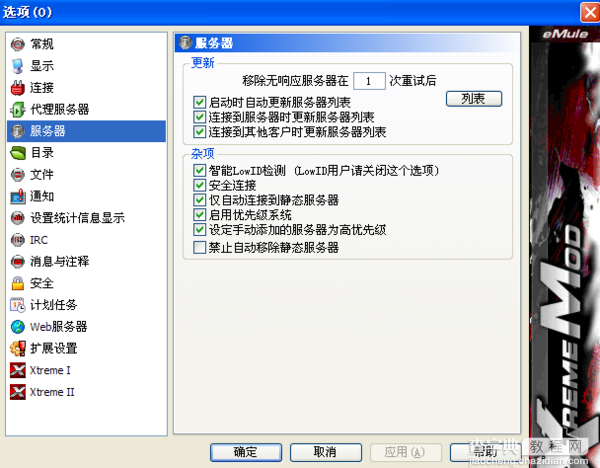
Task: Select 代理服务器 in the options list
Action: (x=86, y=109)
